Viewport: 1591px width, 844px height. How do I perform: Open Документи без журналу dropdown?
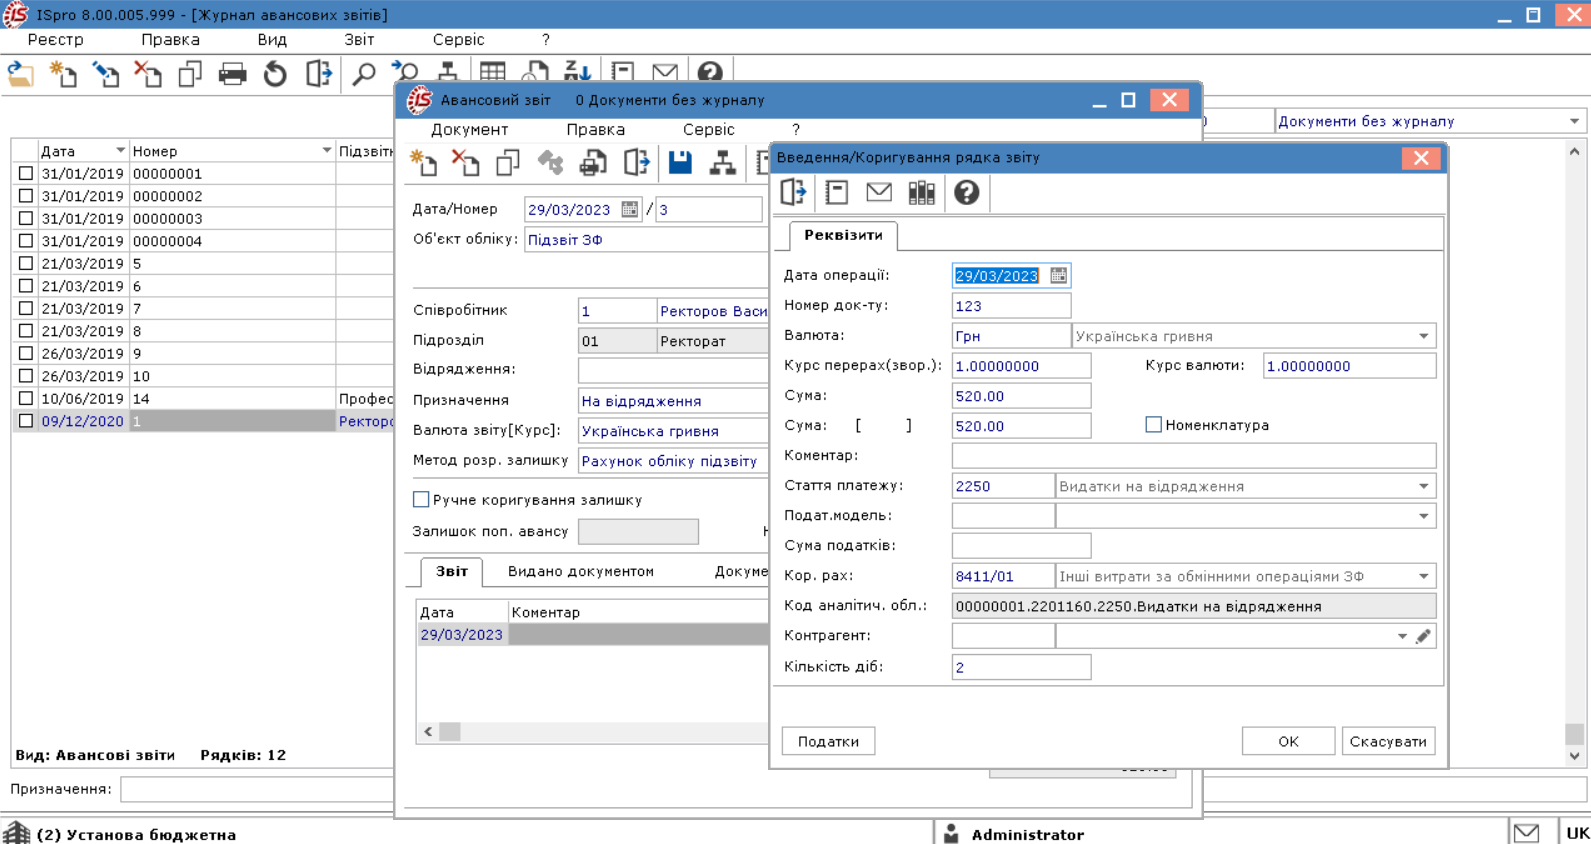(1574, 121)
